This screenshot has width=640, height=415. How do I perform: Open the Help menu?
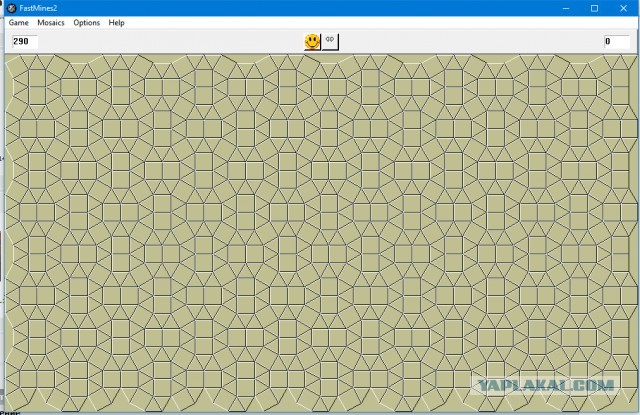click(x=116, y=23)
